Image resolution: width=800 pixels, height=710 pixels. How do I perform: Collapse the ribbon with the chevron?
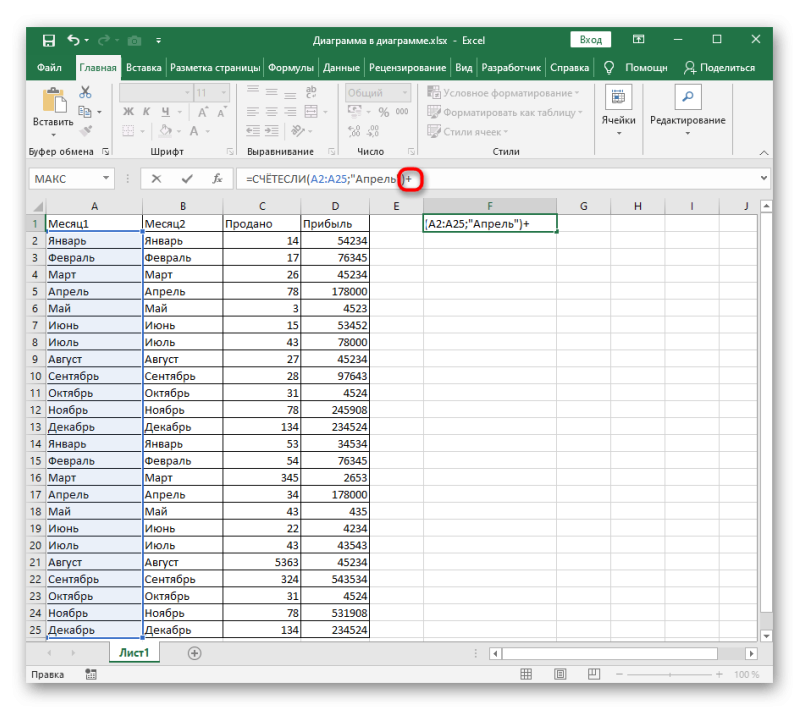tap(764, 153)
